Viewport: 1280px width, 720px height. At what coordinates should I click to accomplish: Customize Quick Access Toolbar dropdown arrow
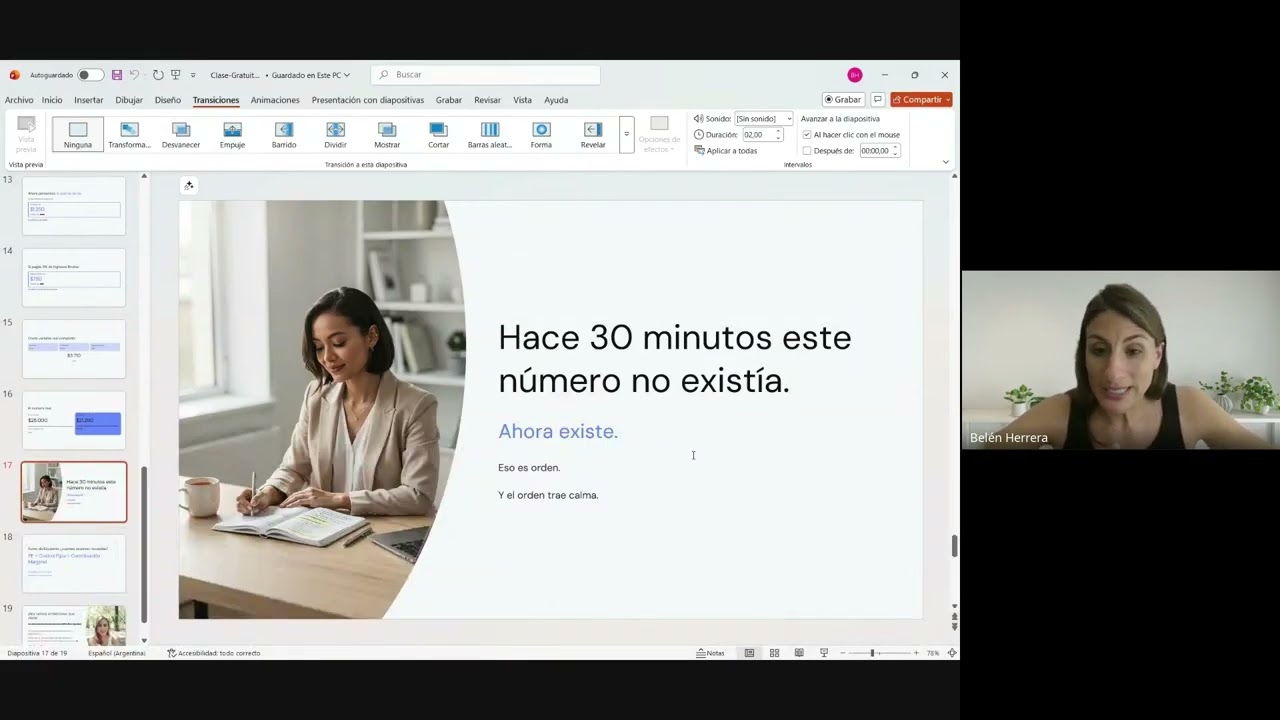click(x=193, y=75)
